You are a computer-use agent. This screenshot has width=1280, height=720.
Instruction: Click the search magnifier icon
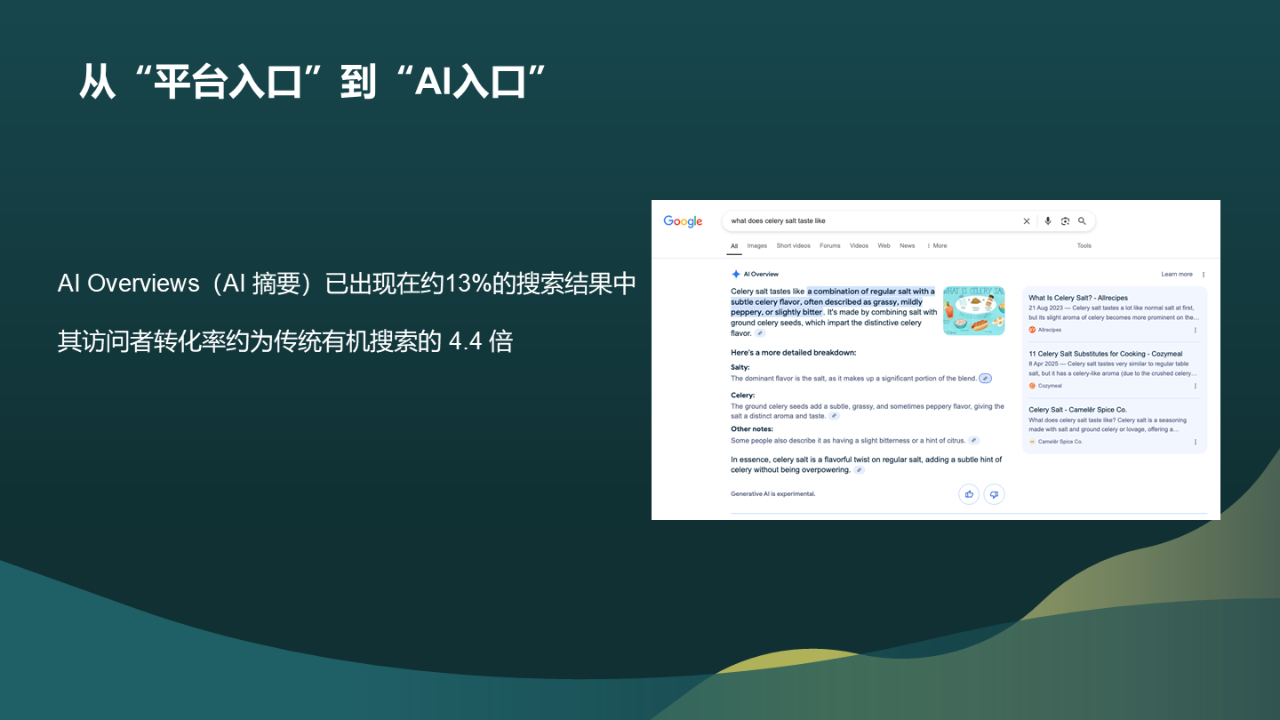1082,220
